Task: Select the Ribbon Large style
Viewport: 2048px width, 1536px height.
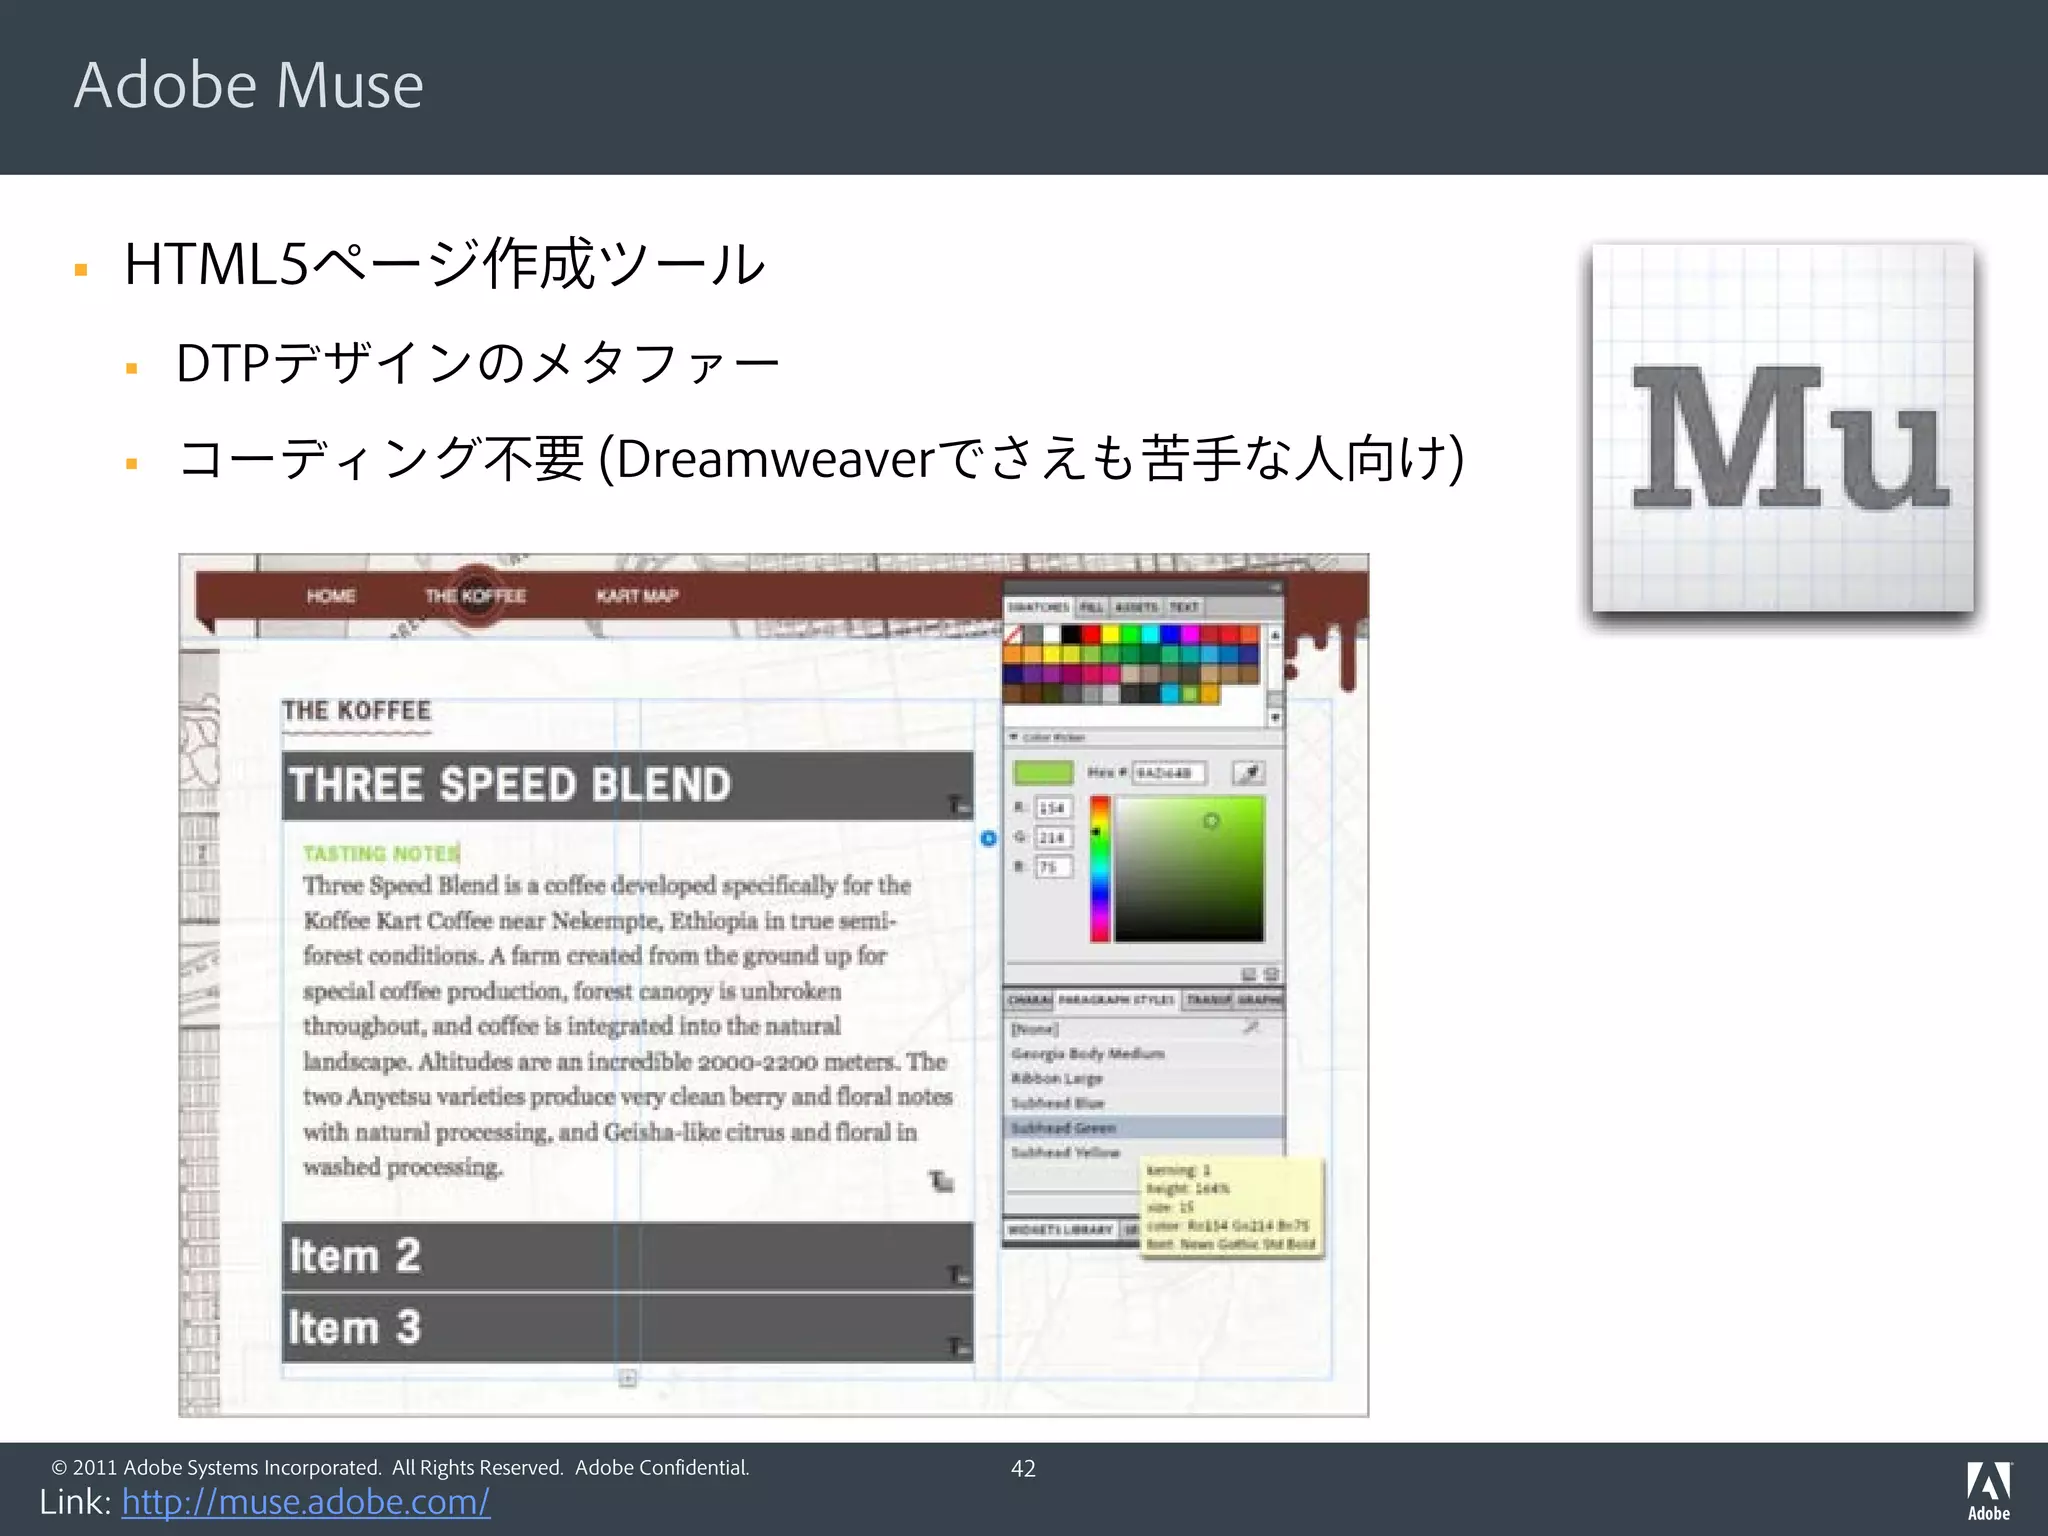Action: click(1143, 1078)
